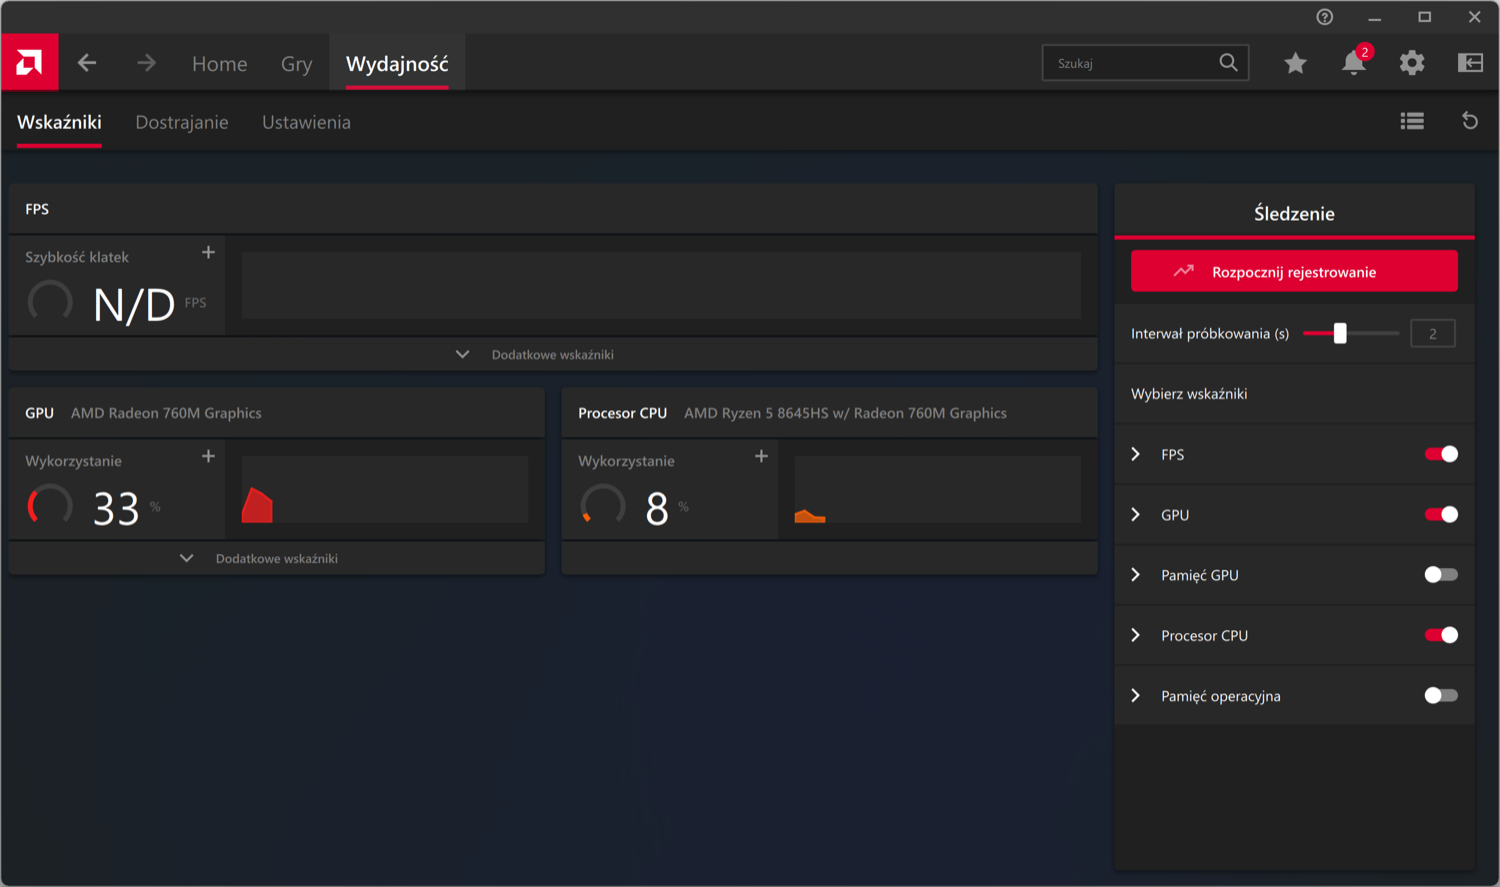Click the GPU usage graph

coord(385,489)
